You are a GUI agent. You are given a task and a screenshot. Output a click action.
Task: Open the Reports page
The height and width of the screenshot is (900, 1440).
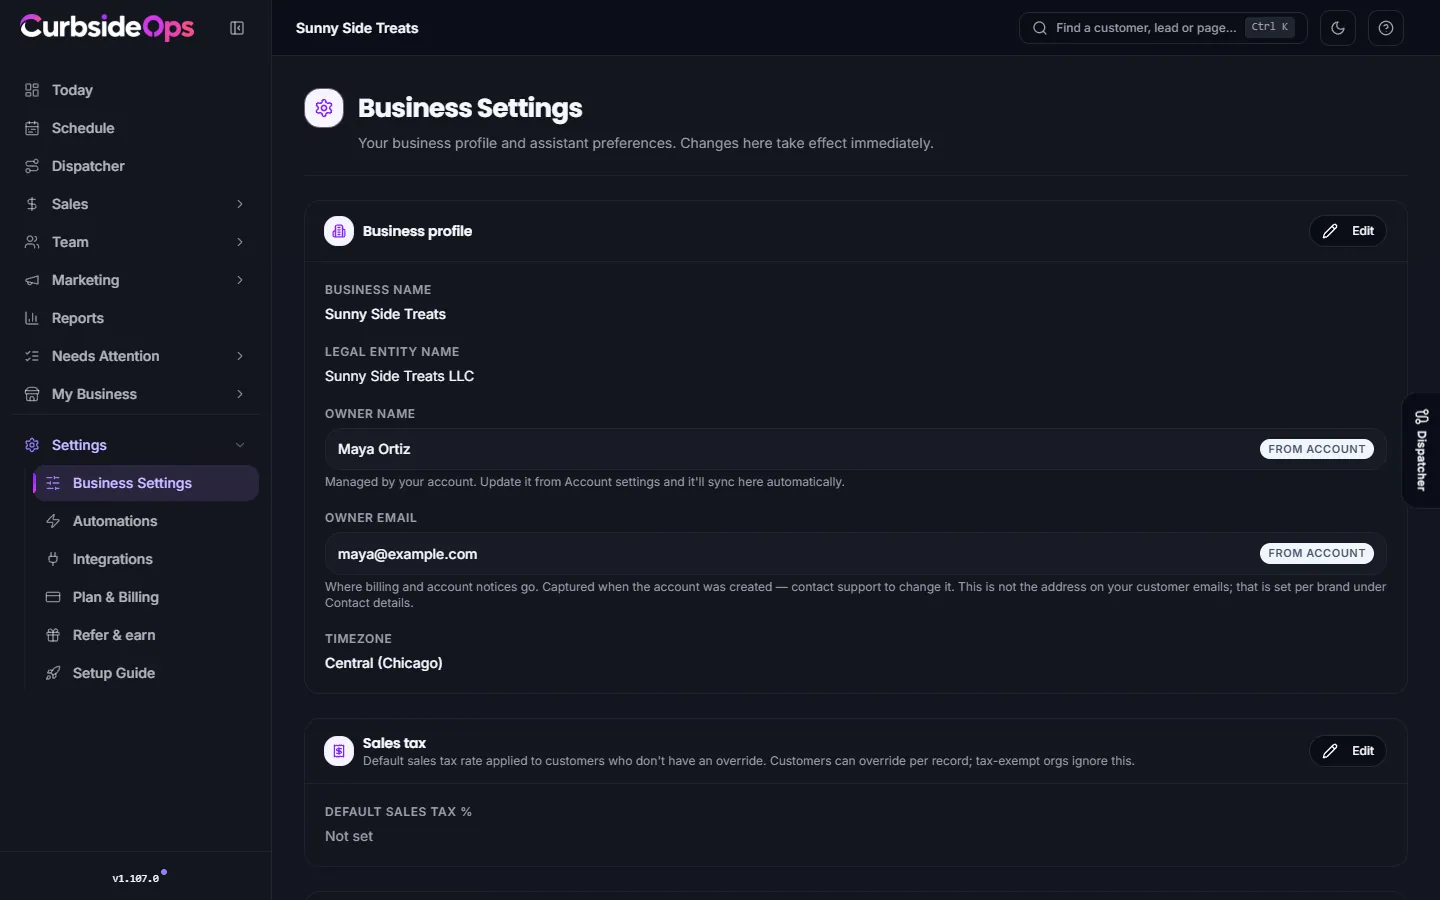point(136,318)
